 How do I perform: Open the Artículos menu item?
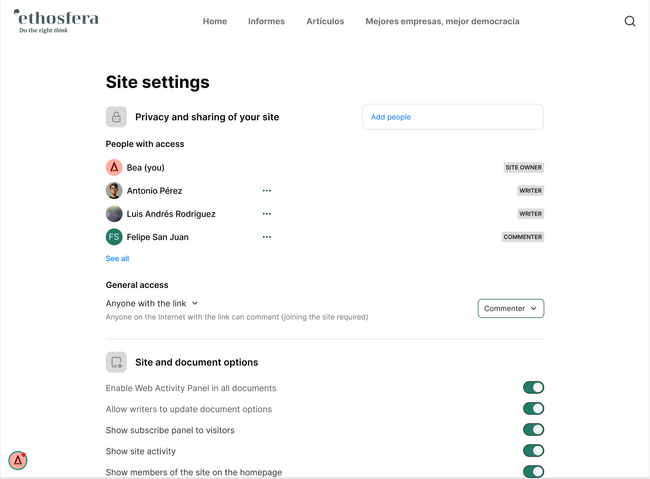coord(325,21)
